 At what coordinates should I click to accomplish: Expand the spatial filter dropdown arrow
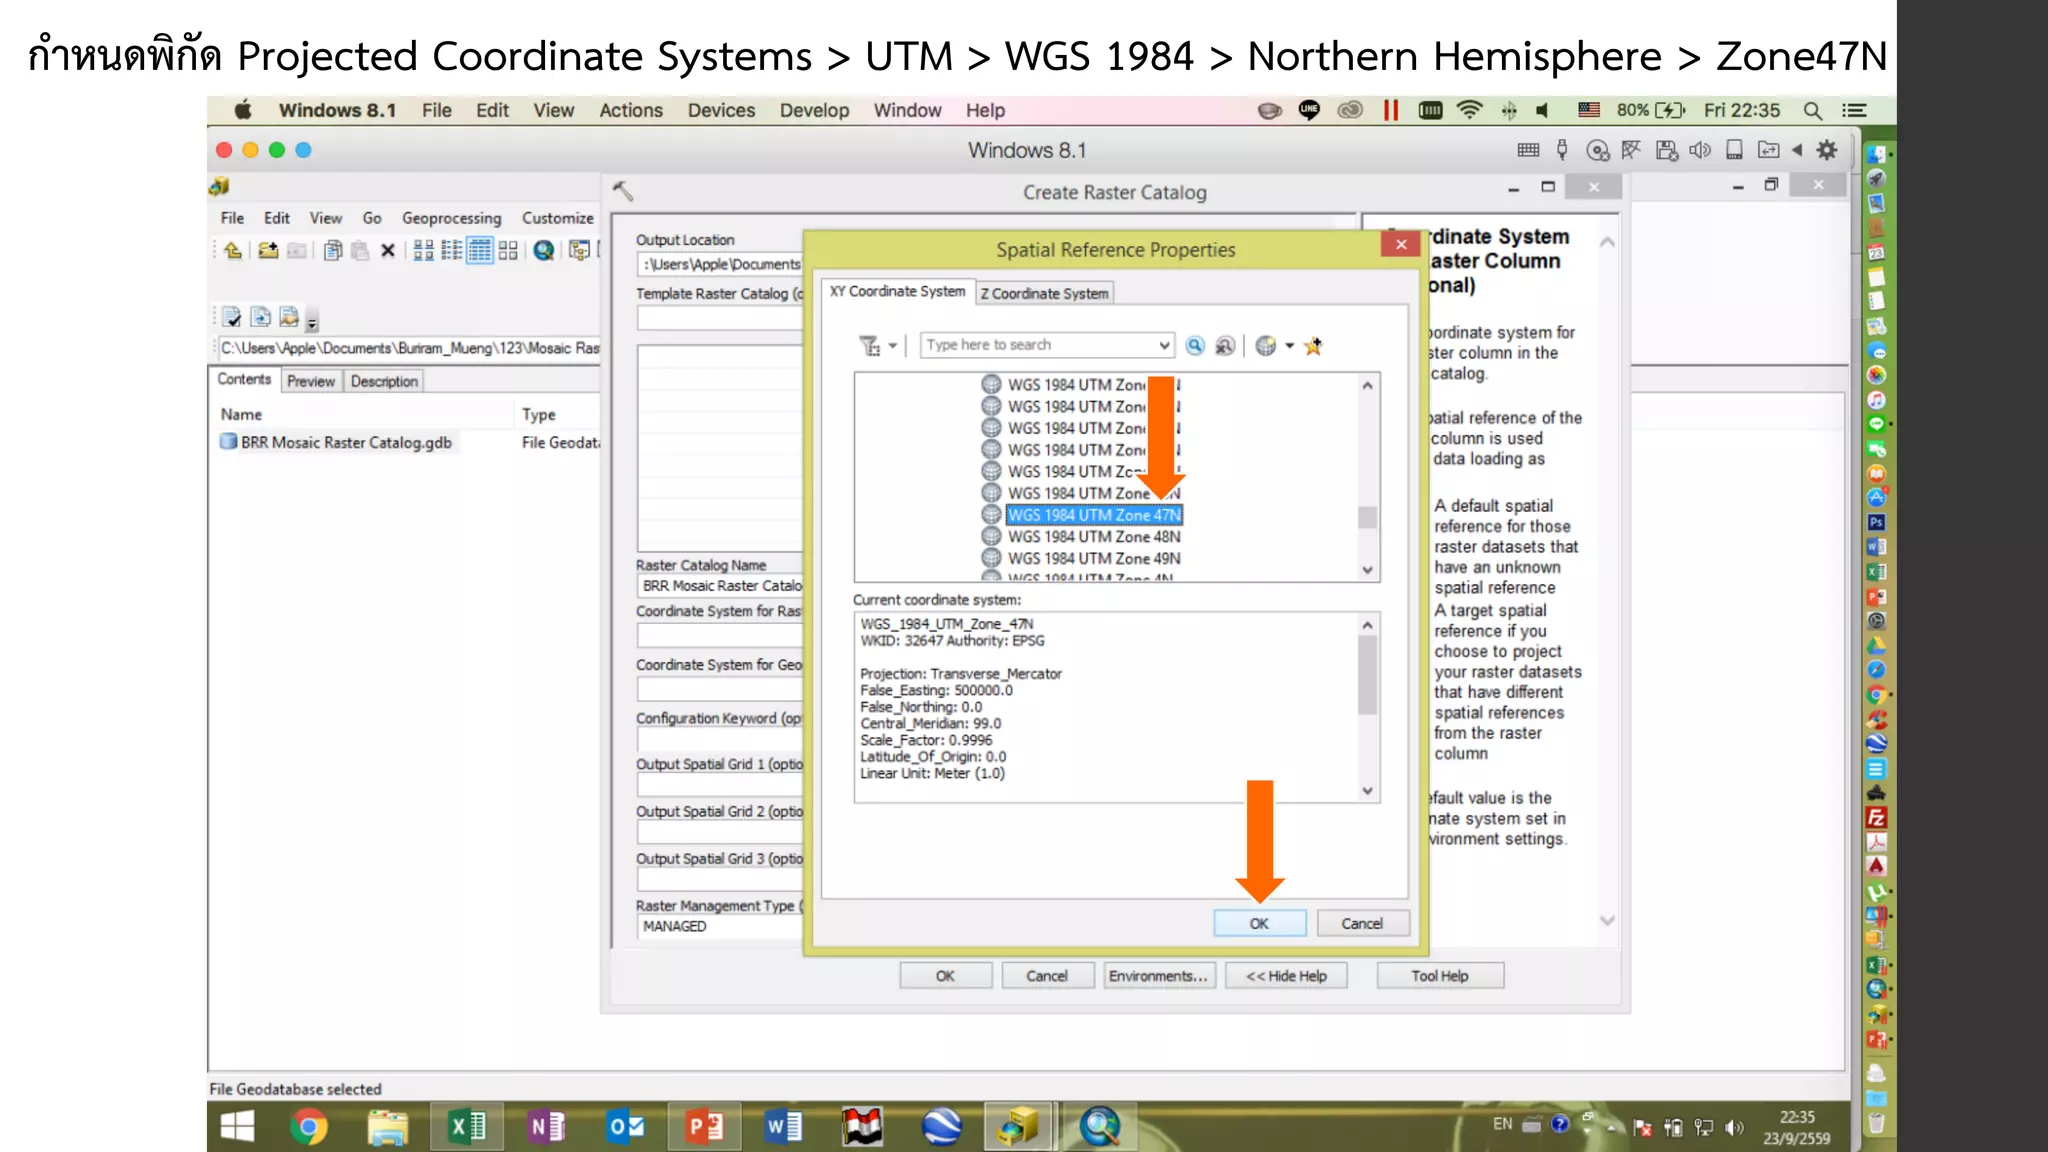(892, 346)
